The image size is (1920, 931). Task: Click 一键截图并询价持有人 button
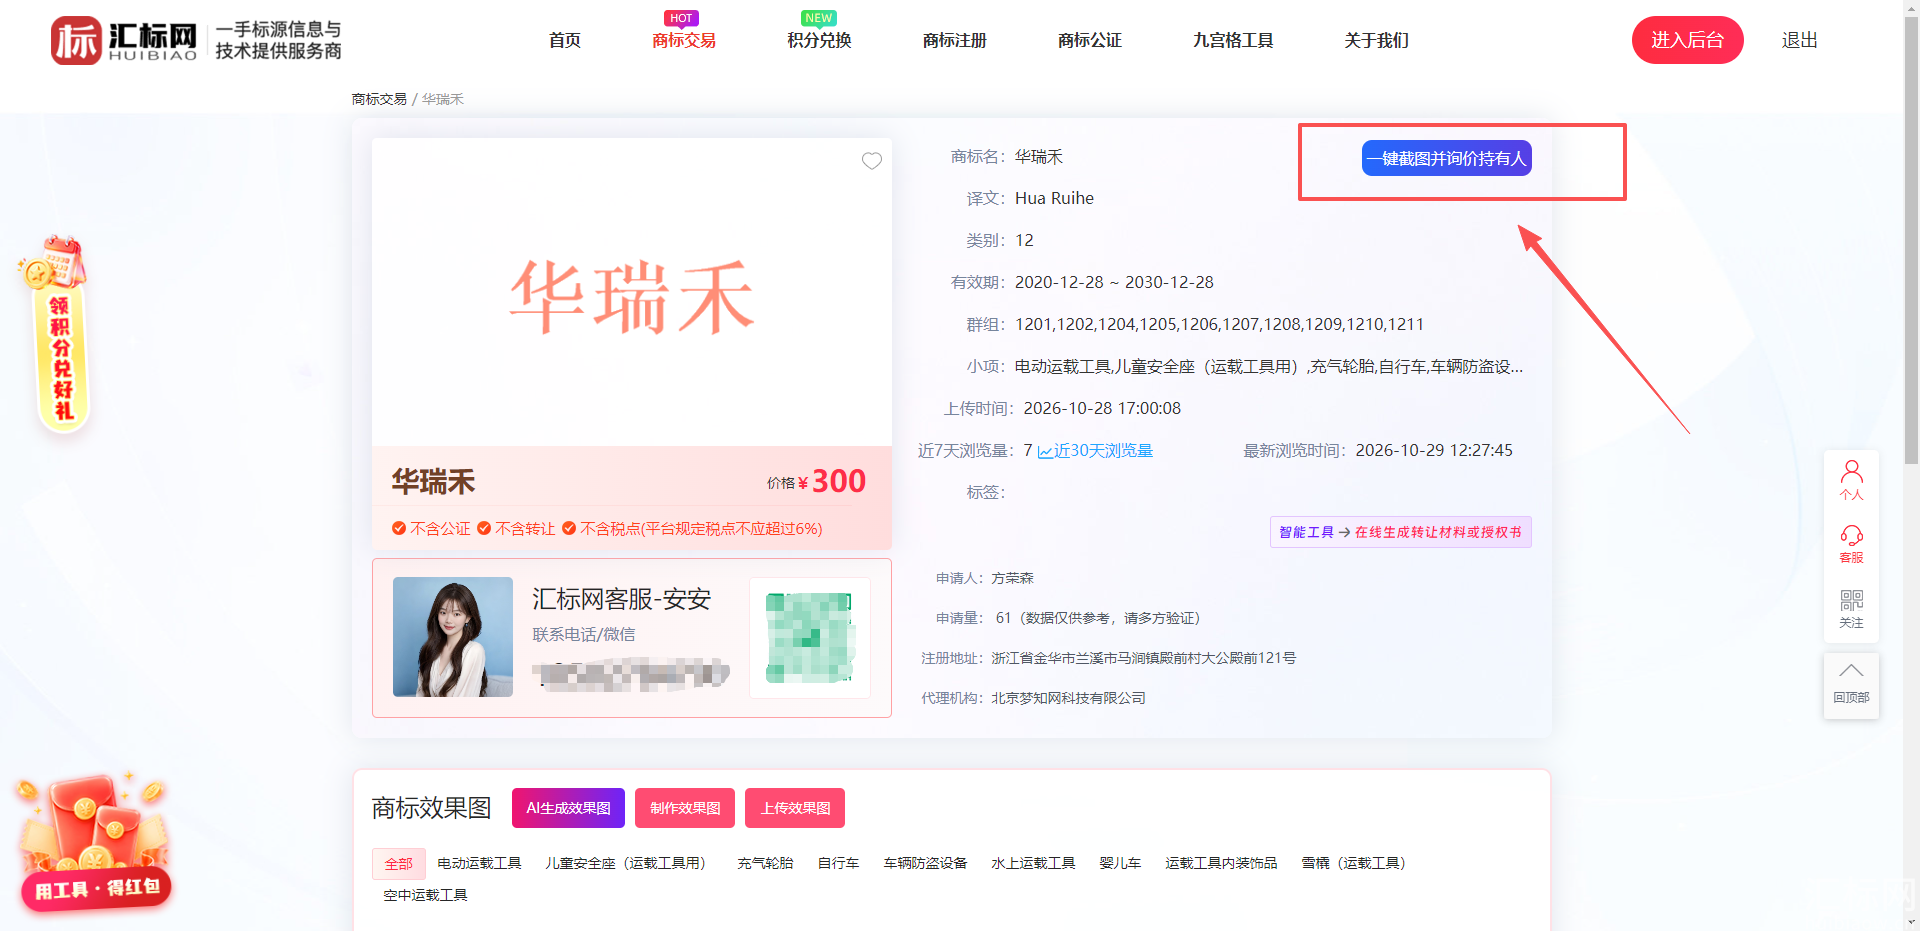point(1447,158)
